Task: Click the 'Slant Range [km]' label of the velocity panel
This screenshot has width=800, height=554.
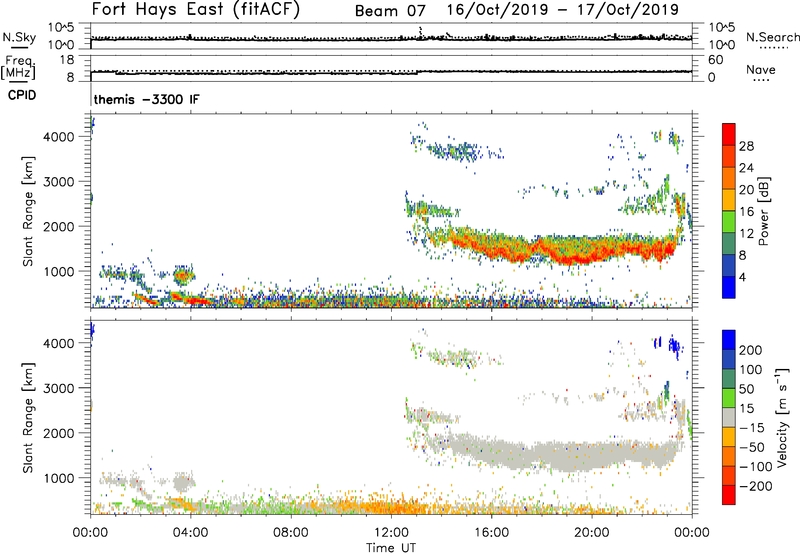Action: [x=28, y=418]
